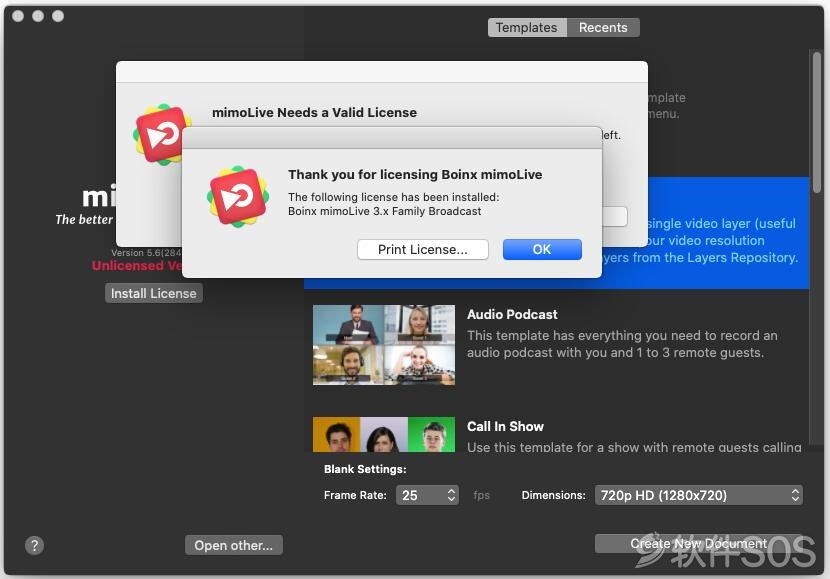Viewport: 830px width, 579px height.
Task: Click the Audio Podcast template title
Action: click(x=512, y=314)
